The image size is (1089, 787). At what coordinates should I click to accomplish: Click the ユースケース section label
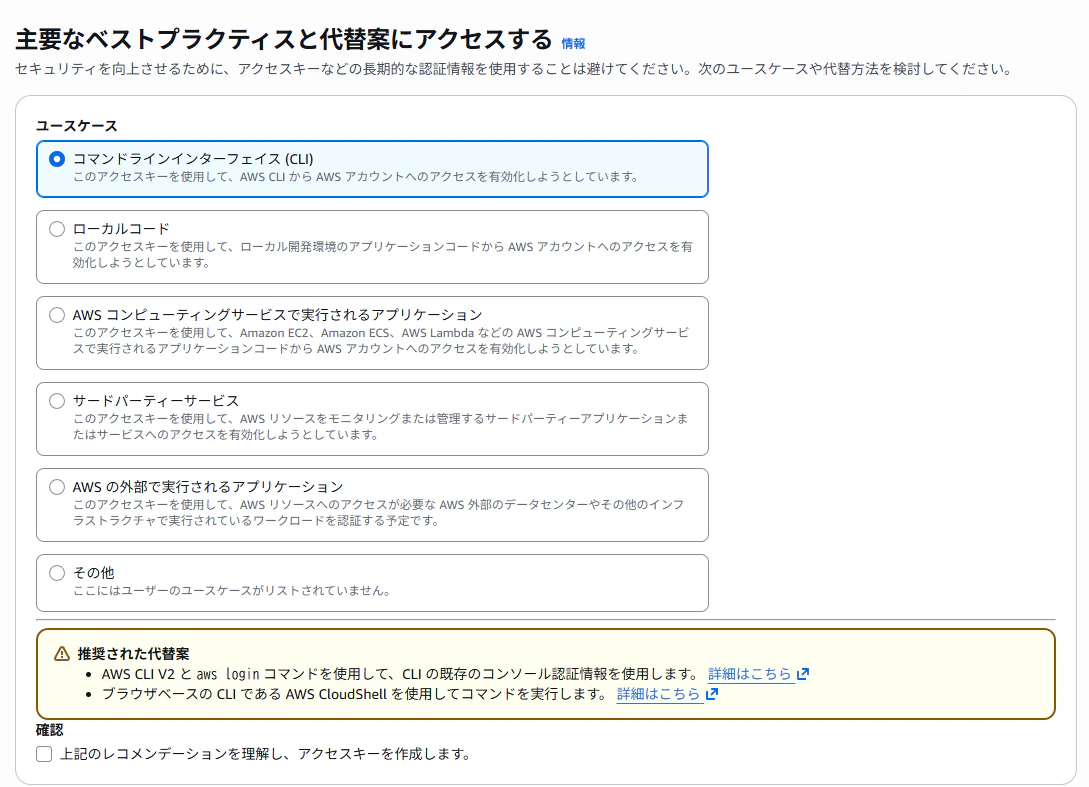pyautogui.click(x=76, y=126)
